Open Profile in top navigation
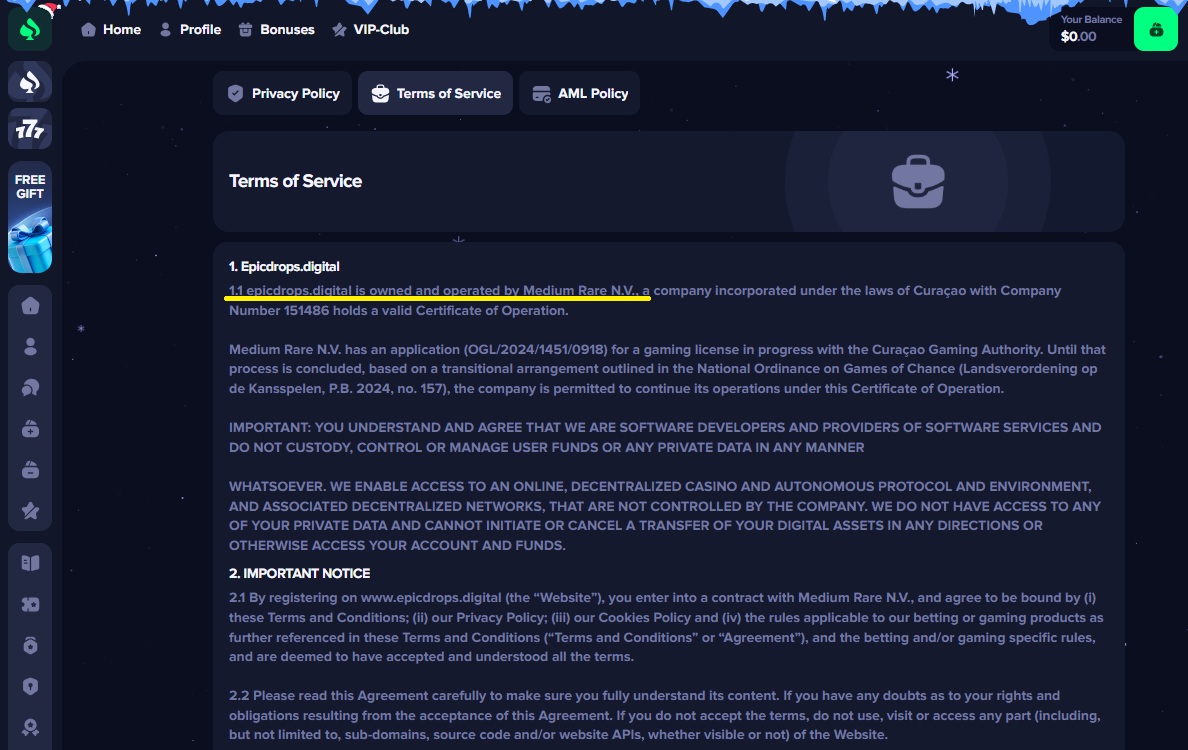Image resolution: width=1188 pixels, height=750 pixels. pos(190,30)
